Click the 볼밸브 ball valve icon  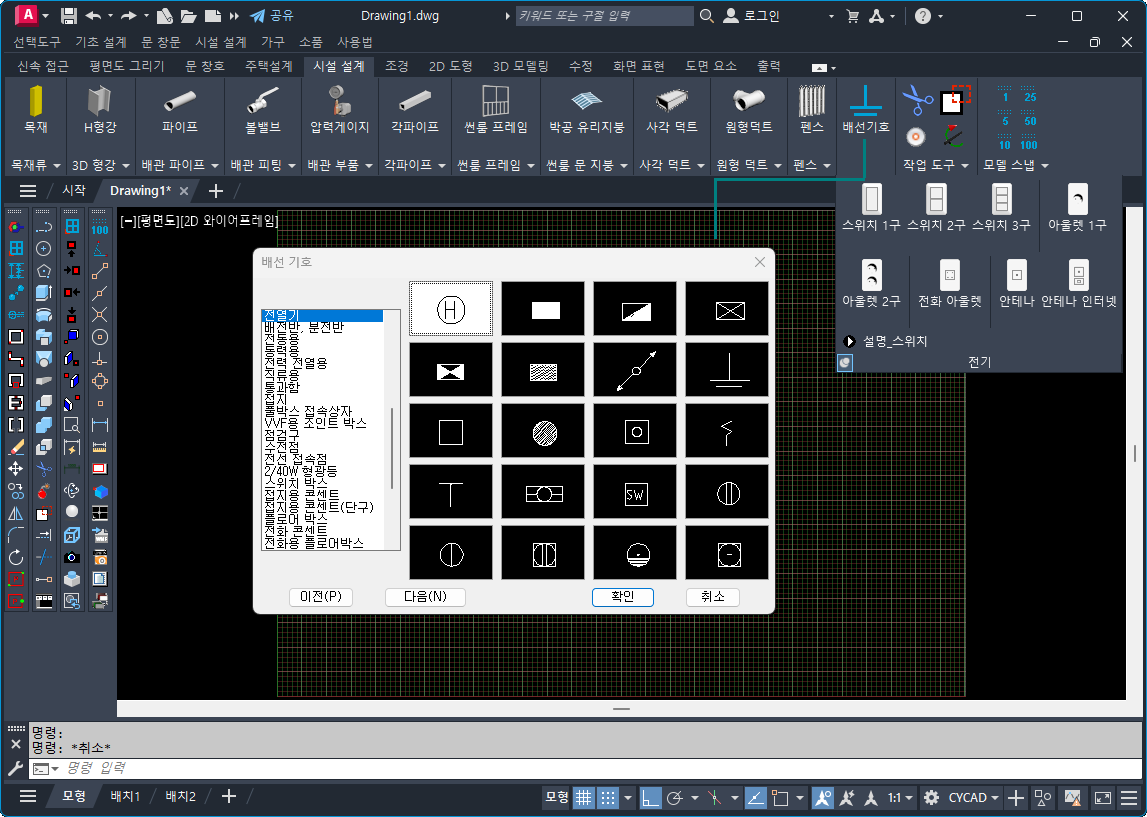(x=263, y=104)
